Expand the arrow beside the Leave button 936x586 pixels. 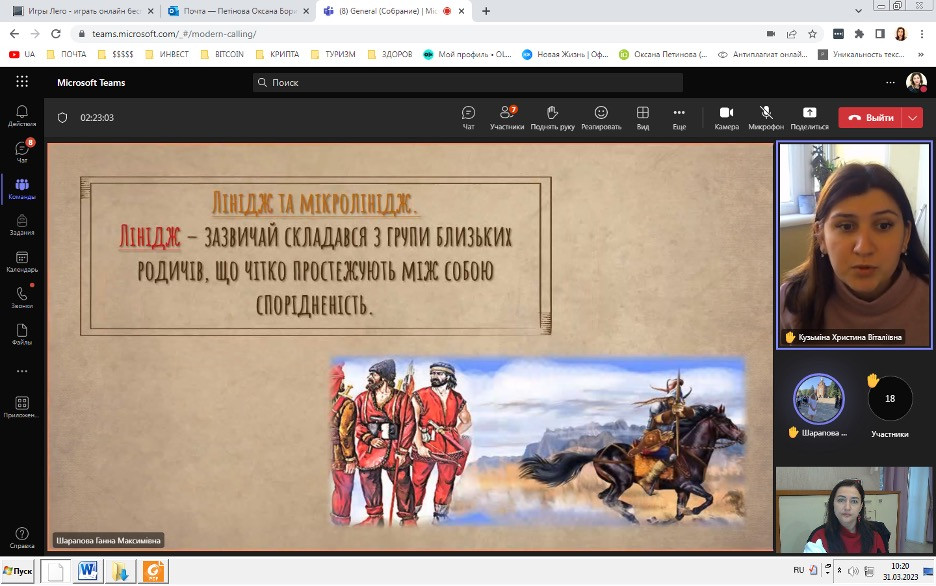pyautogui.click(x=912, y=117)
